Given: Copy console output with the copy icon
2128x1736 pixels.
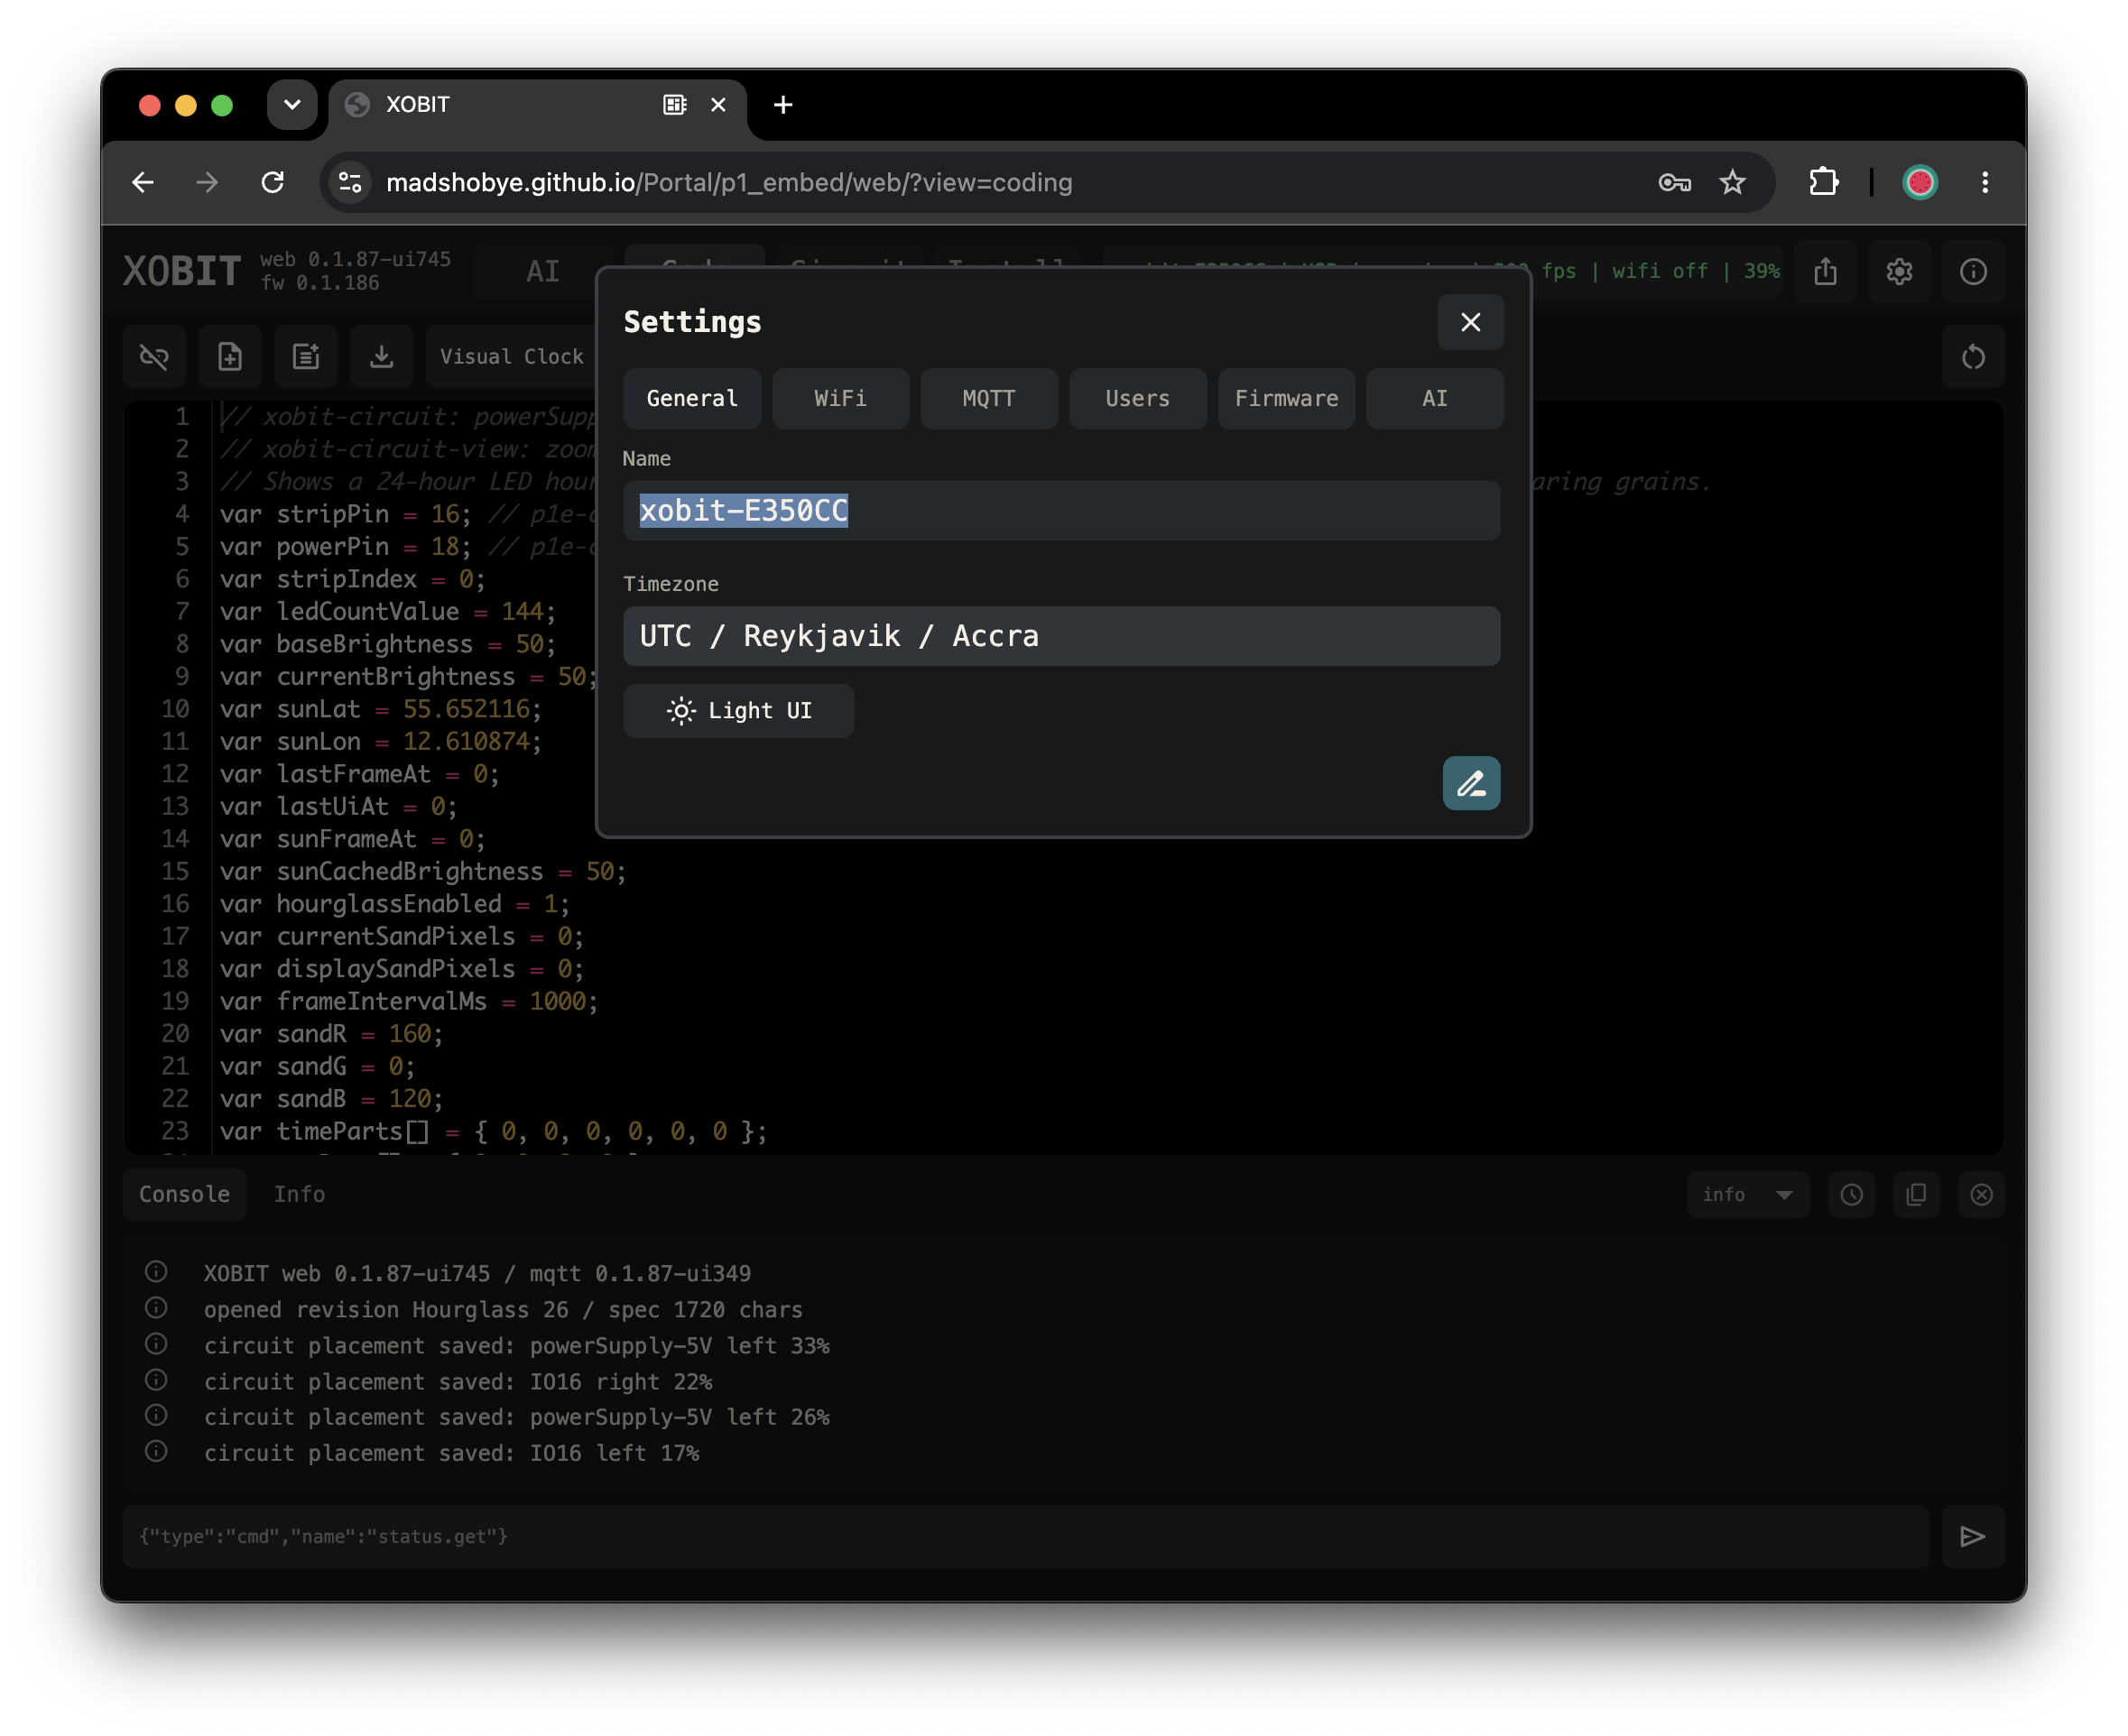Looking at the screenshot, I should [x=1916, y=1195].
